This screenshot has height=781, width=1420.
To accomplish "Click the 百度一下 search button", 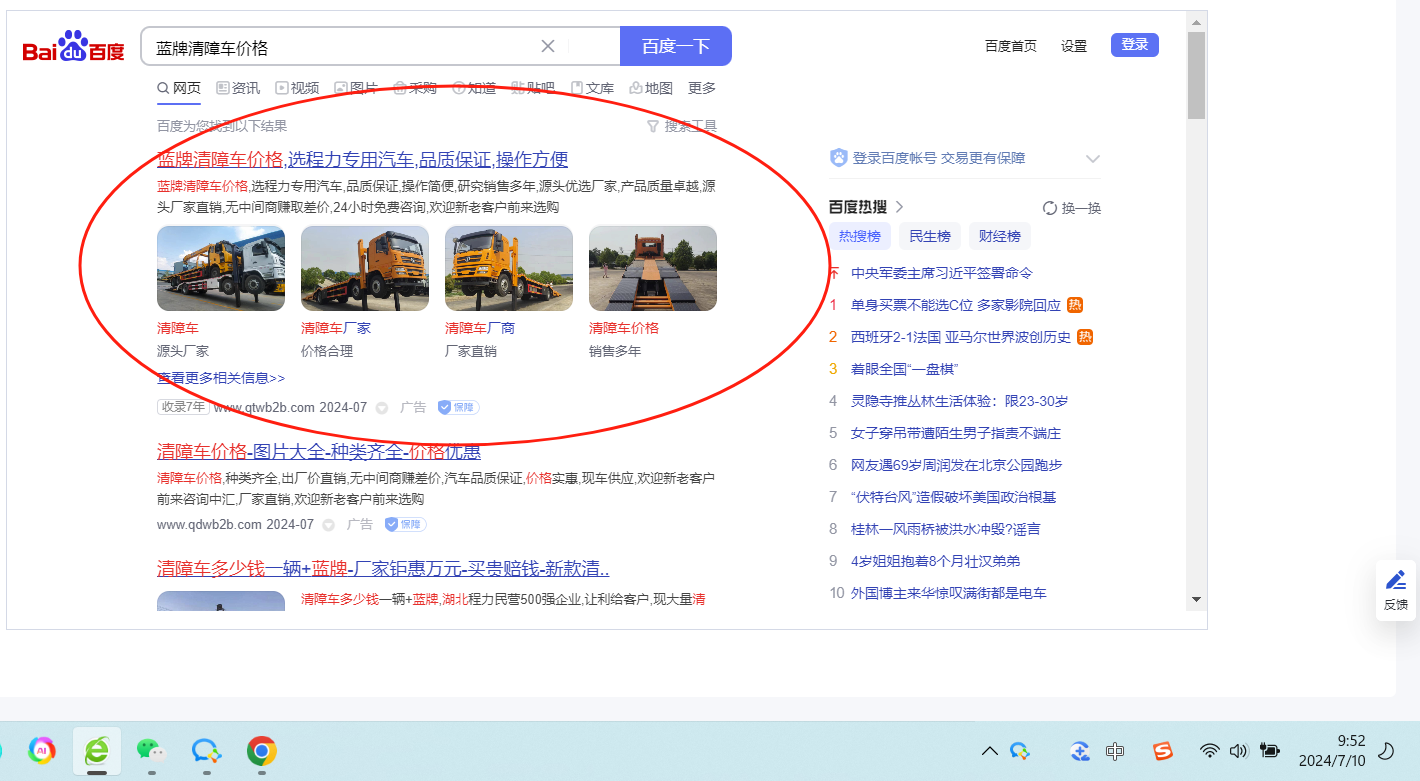I will [675, 46].
